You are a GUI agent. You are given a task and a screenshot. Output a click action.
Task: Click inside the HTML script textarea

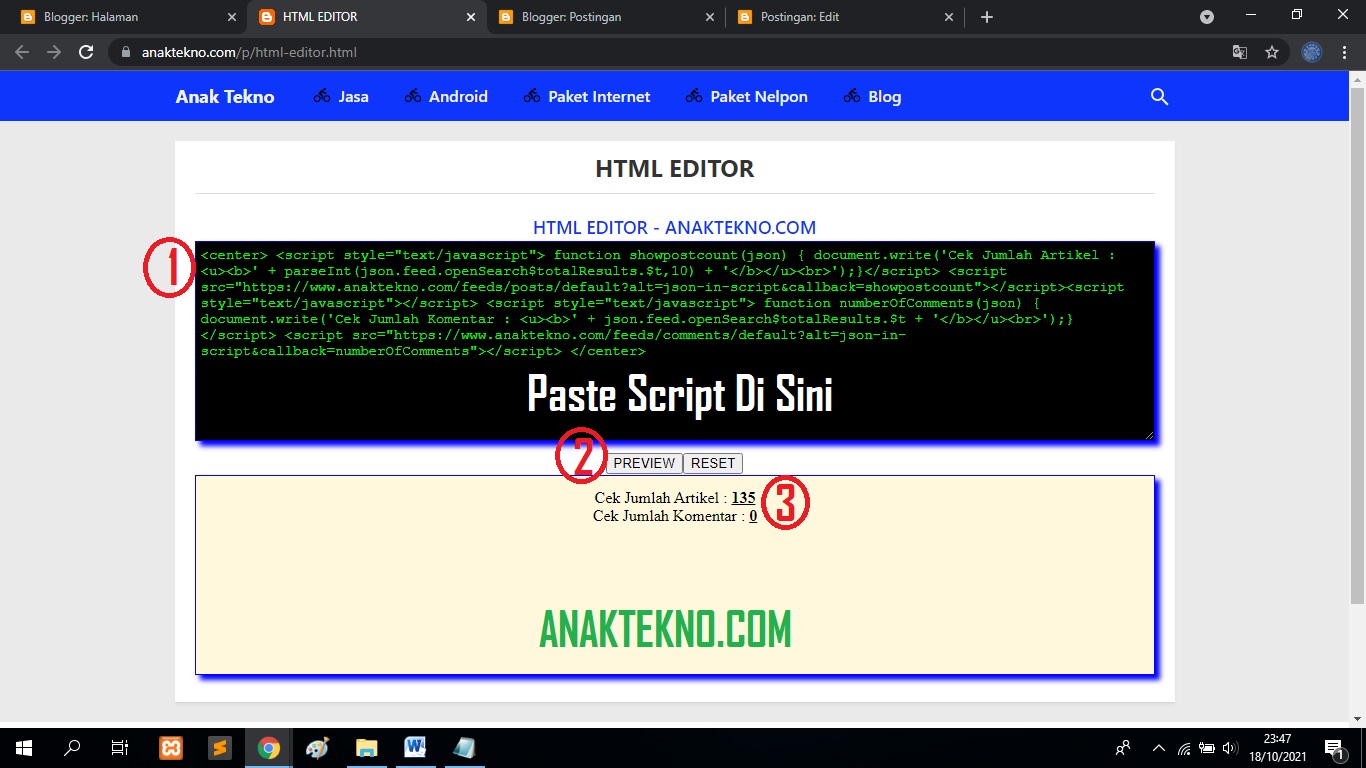point(675,341)
